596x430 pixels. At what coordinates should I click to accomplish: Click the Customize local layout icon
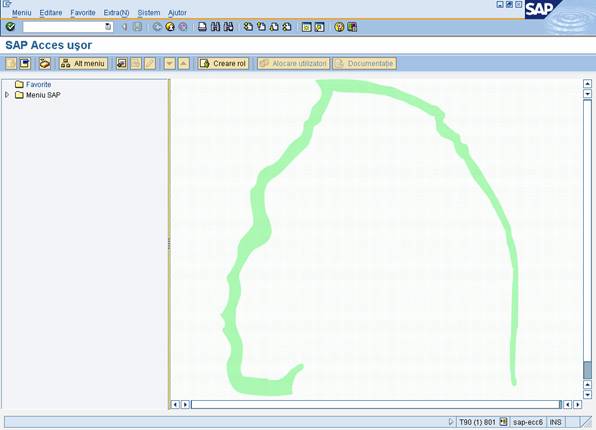pyautogui.click(x=352, y=27)
